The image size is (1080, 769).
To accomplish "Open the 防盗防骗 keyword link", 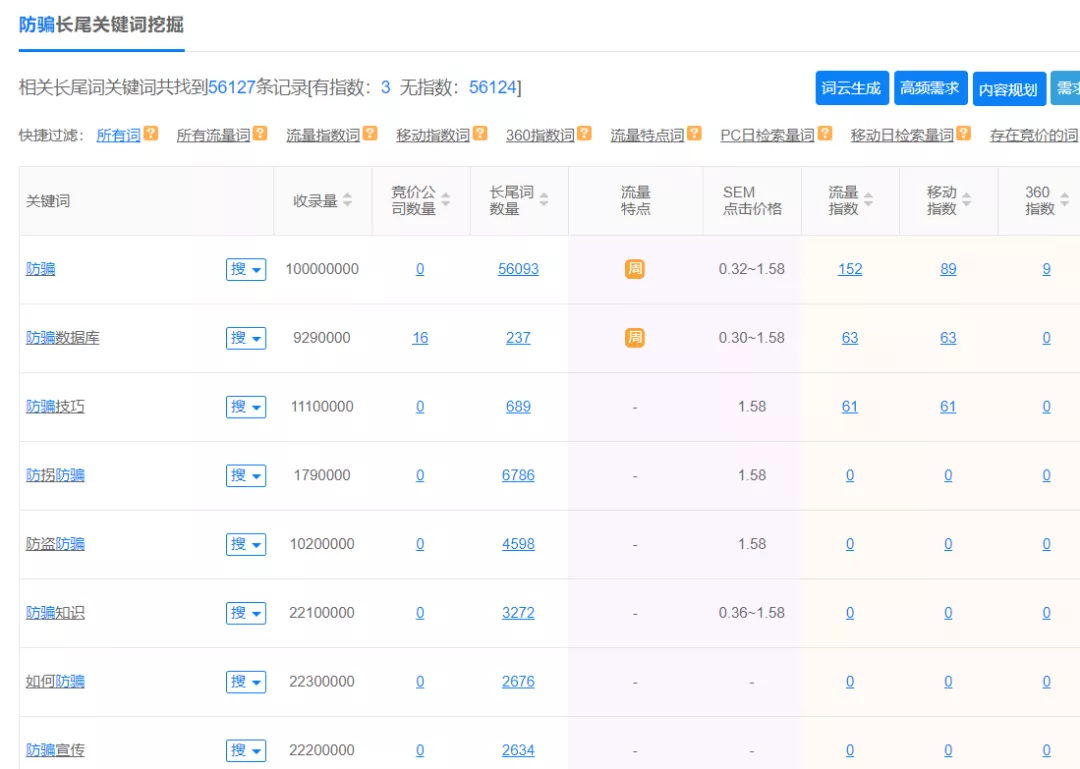I will (x=55, y=544).
